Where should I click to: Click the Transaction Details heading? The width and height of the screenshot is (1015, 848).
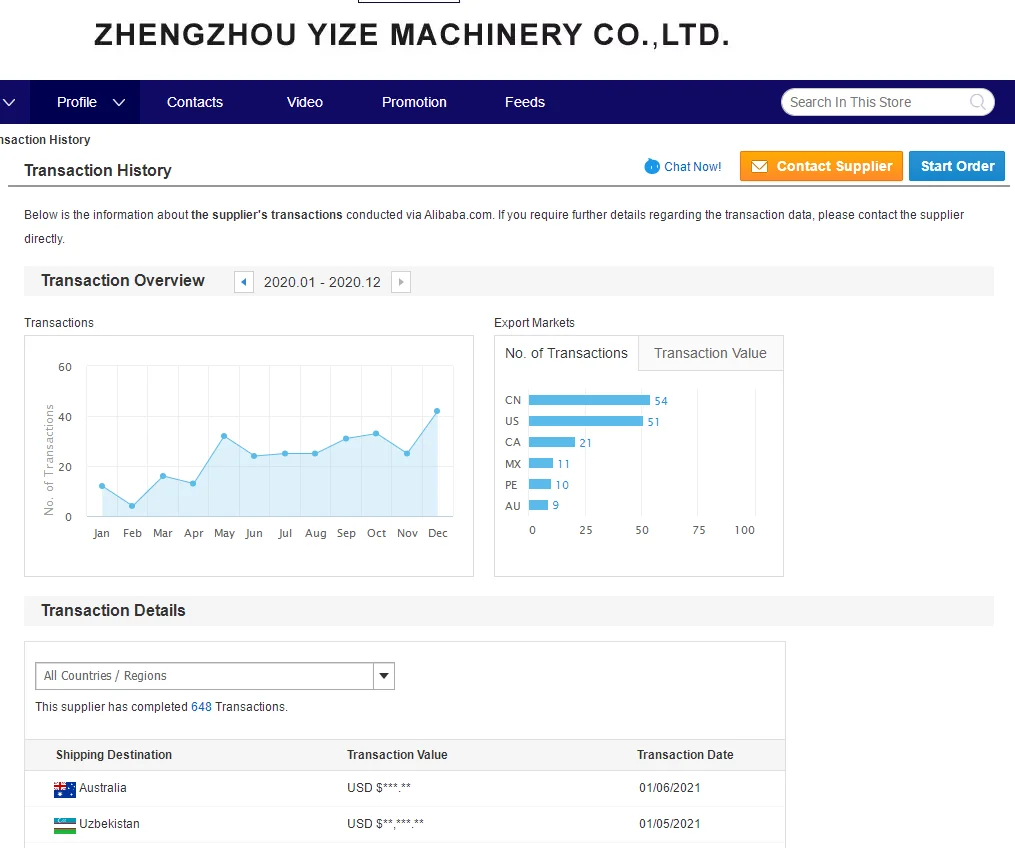[x=113, y=611]
